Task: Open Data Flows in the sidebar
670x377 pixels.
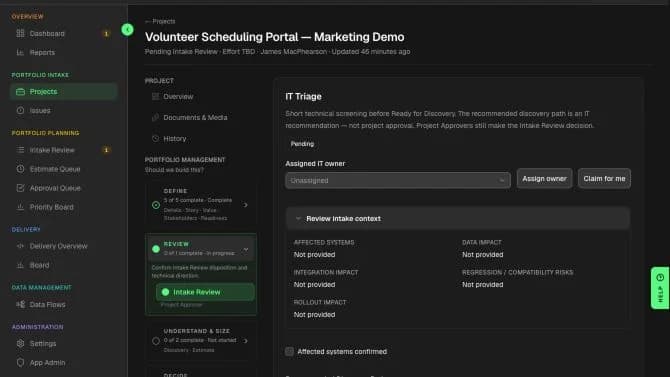Action: (63, 304)
